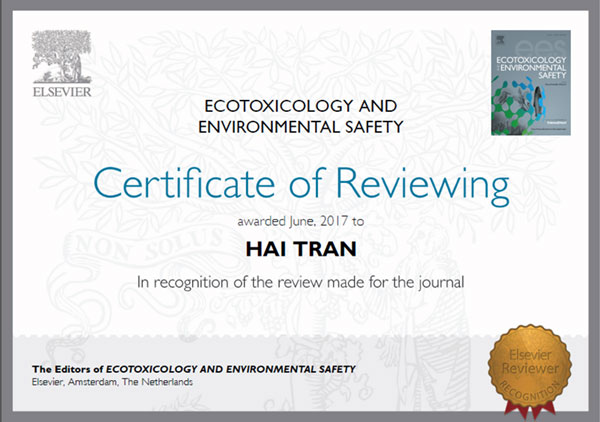This screenshot has height=422, width=600.
Task: Click 'The Editors of ECOTOXICOLOGY AND ENVIRONMENTAL SAFETY'
Action: pos(194,369)
